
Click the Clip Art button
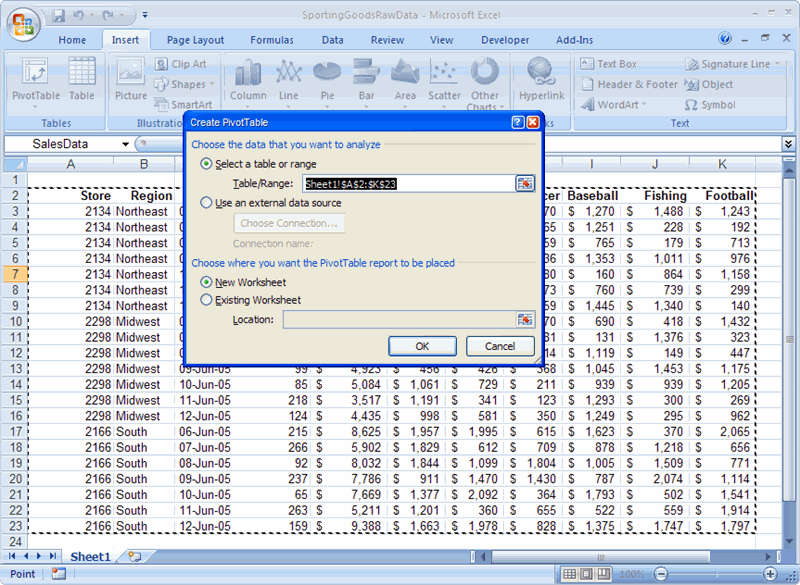coord(181,64)
